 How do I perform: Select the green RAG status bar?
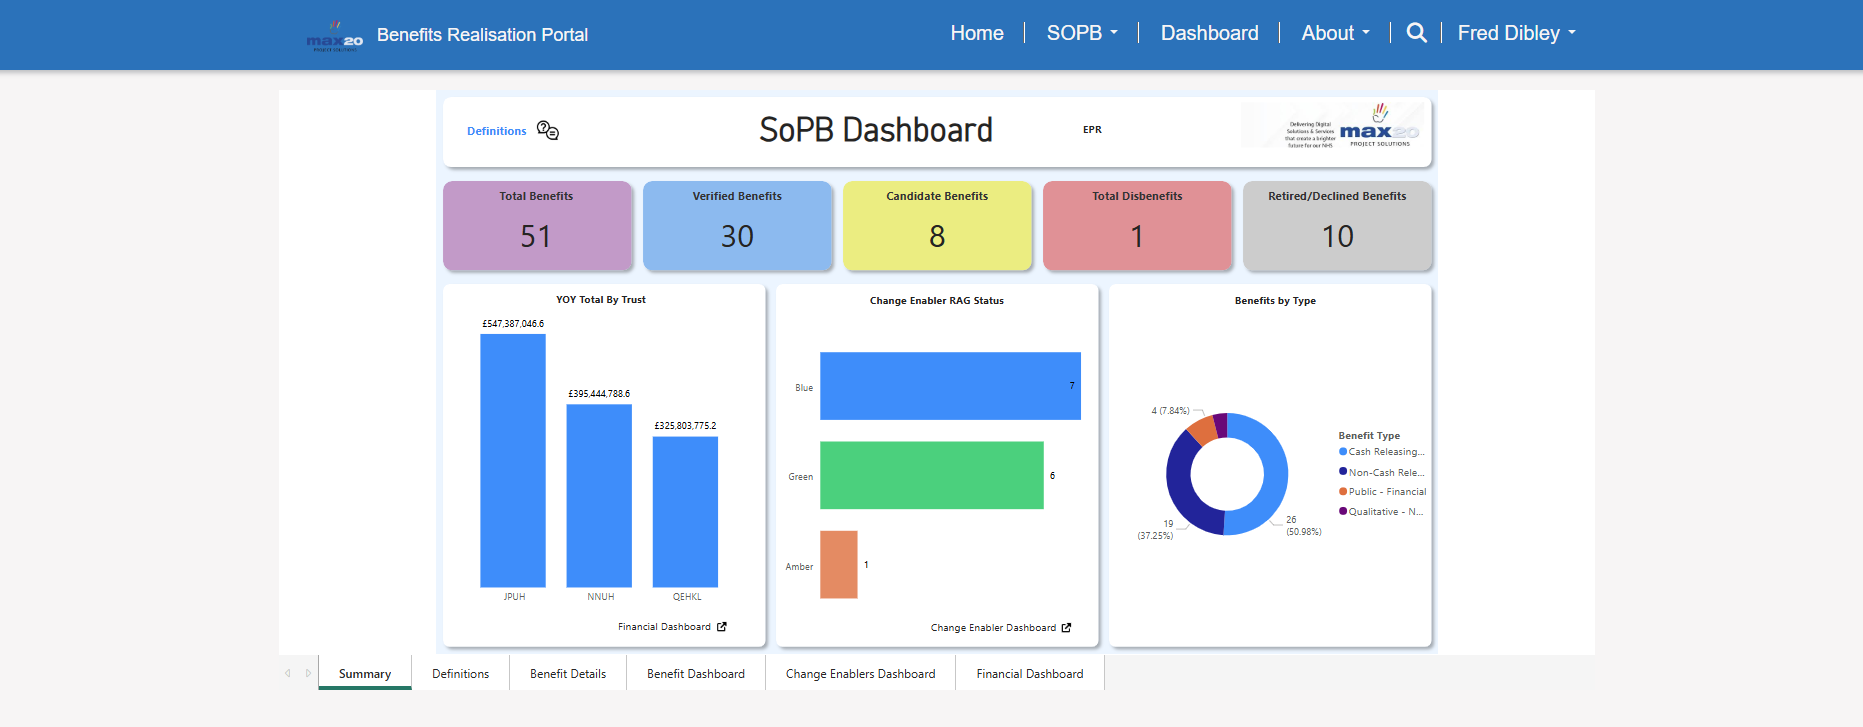point(931,475)
